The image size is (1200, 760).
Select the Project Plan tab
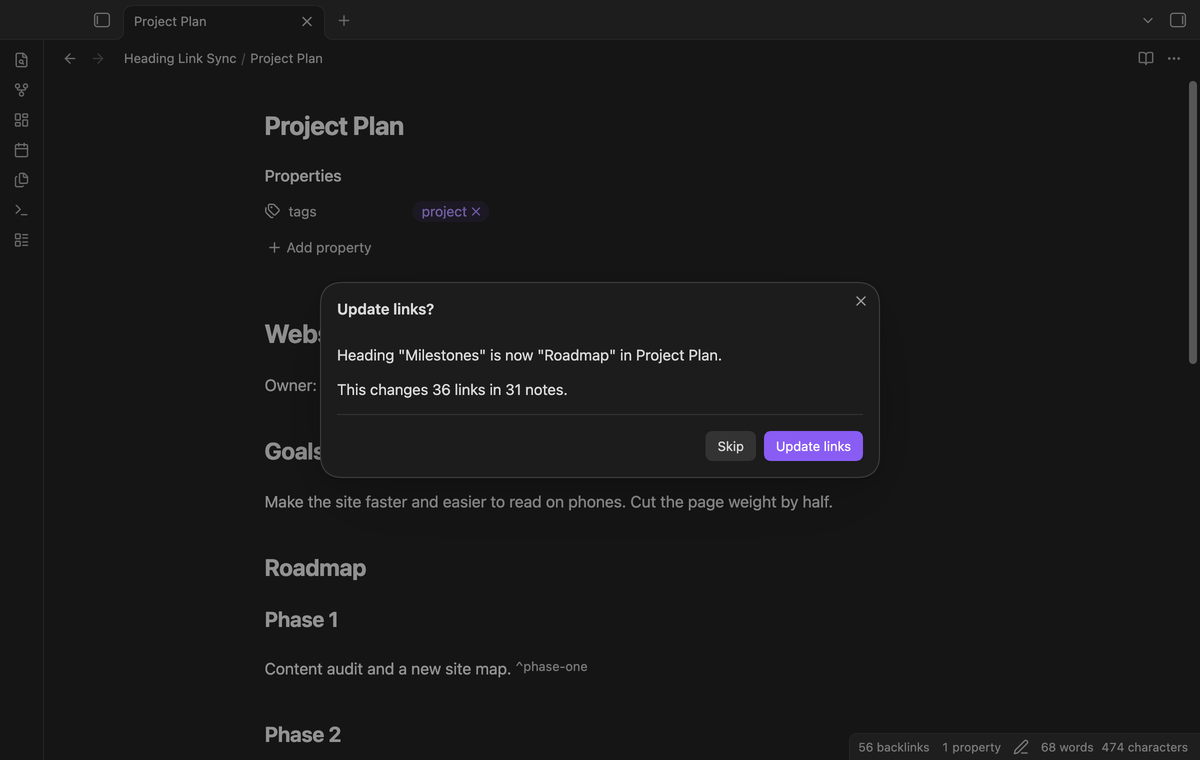212,21
